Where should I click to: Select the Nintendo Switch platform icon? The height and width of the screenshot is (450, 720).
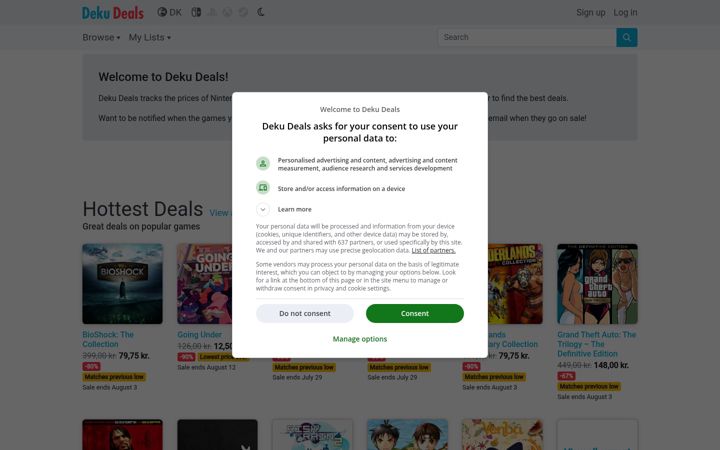tap(196, 12)
